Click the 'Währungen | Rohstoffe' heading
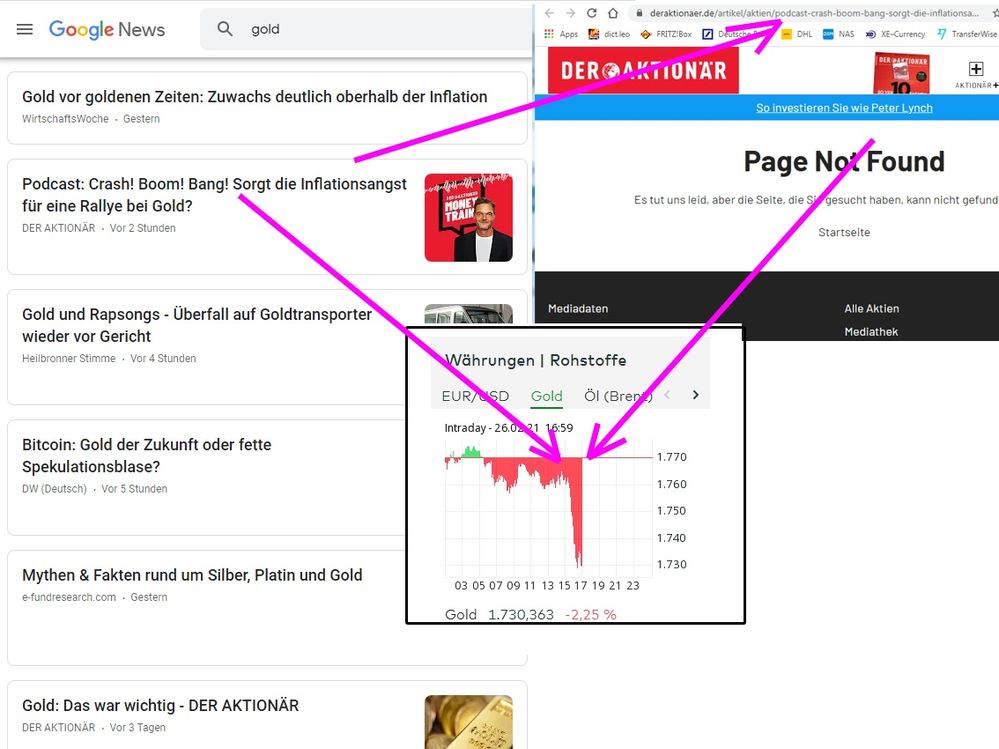 click(x=535, y=360)
